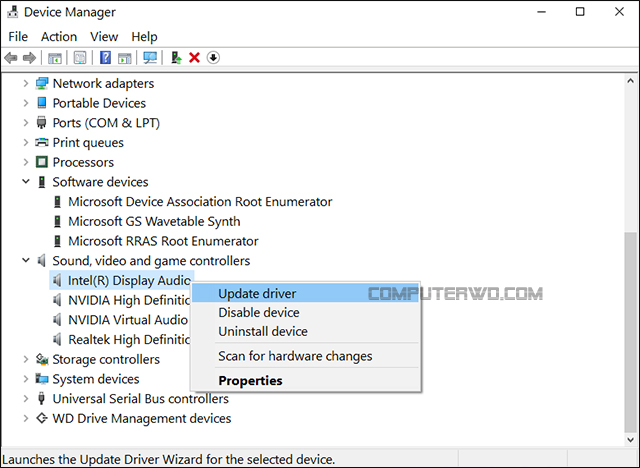Go back with the toolbar Back arrow

point(11,58)
